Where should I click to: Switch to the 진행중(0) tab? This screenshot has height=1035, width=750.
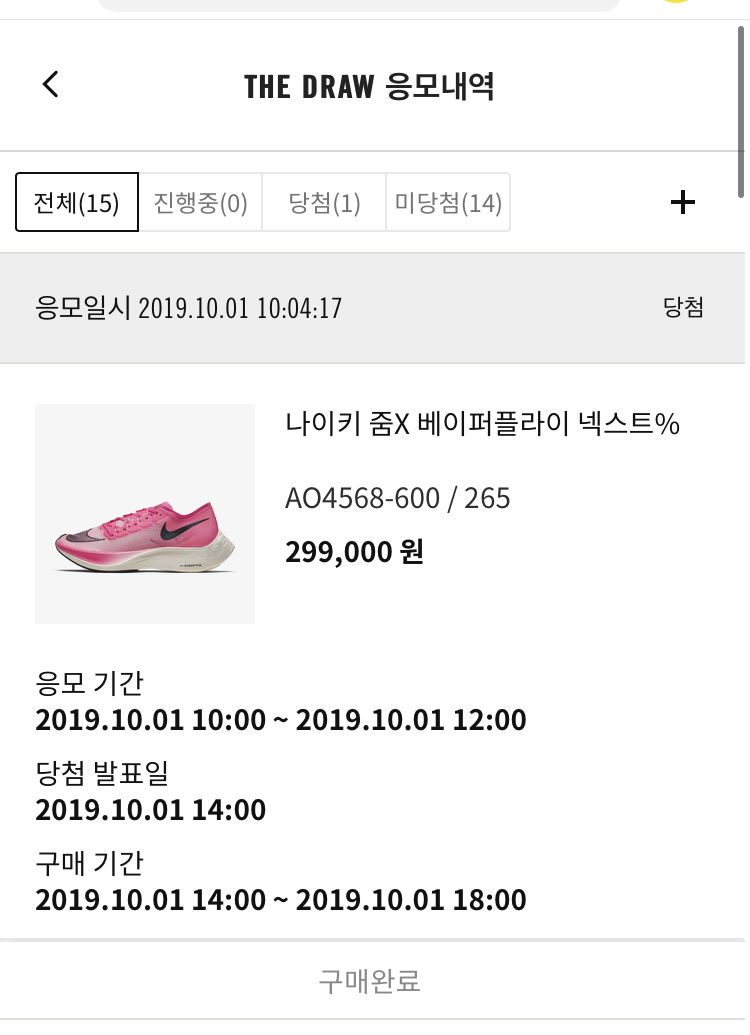click(x=200, y=202)
